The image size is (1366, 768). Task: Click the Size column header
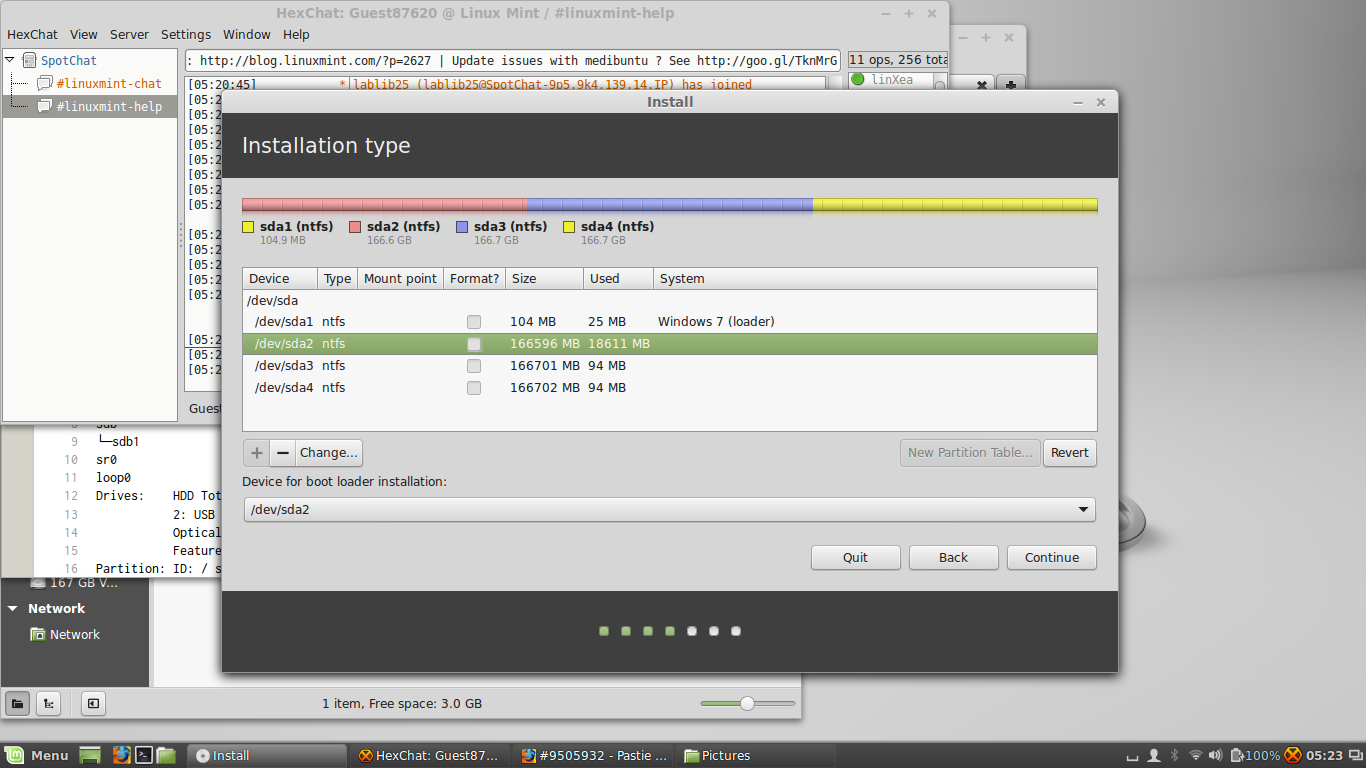(x=544, y=279)
